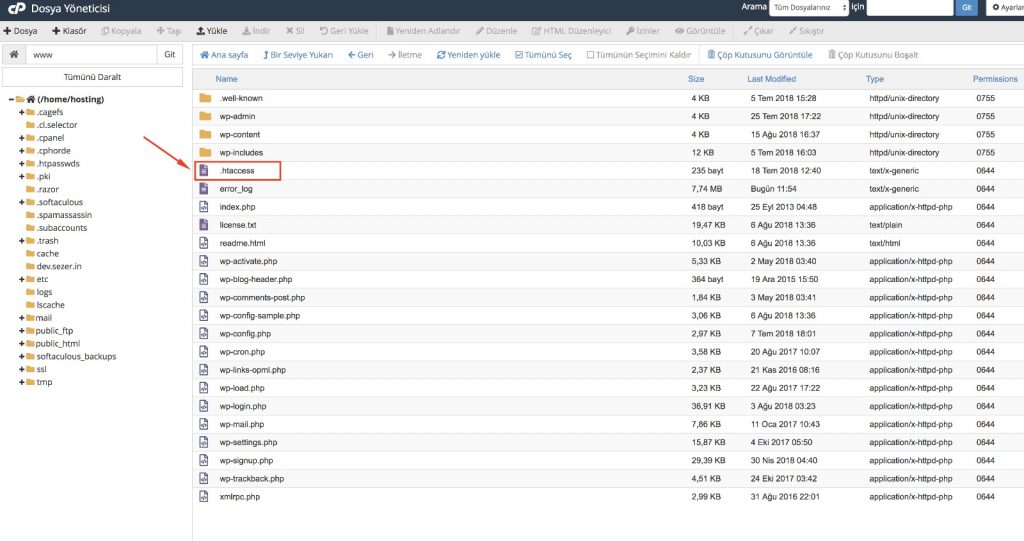This screenshot has width=1024, height=541.
Task: Click the Geri Yükle restore tool
Action: pos(344,31)
